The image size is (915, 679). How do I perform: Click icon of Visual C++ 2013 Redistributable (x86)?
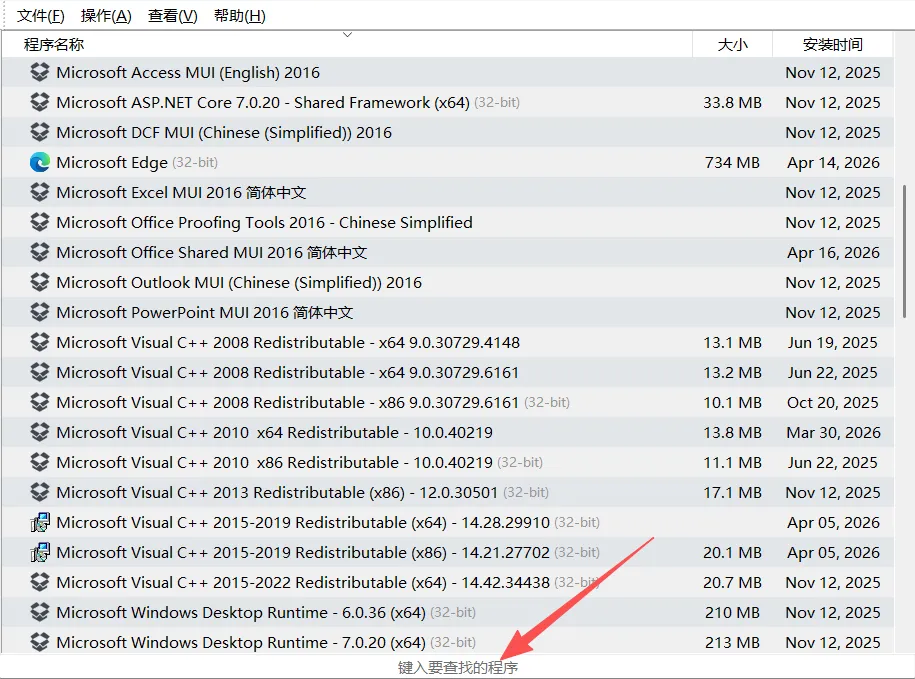click(x=40, y=492)
